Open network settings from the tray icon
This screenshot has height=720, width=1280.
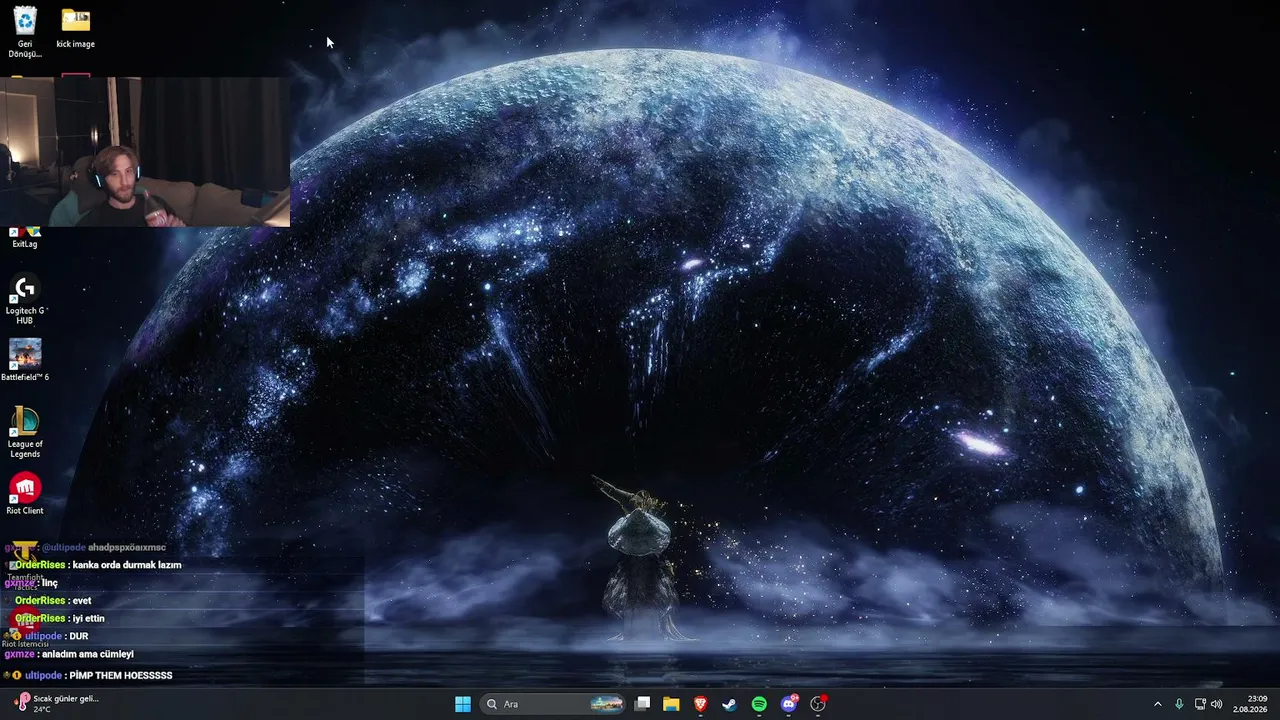(x=1200, y=704)
